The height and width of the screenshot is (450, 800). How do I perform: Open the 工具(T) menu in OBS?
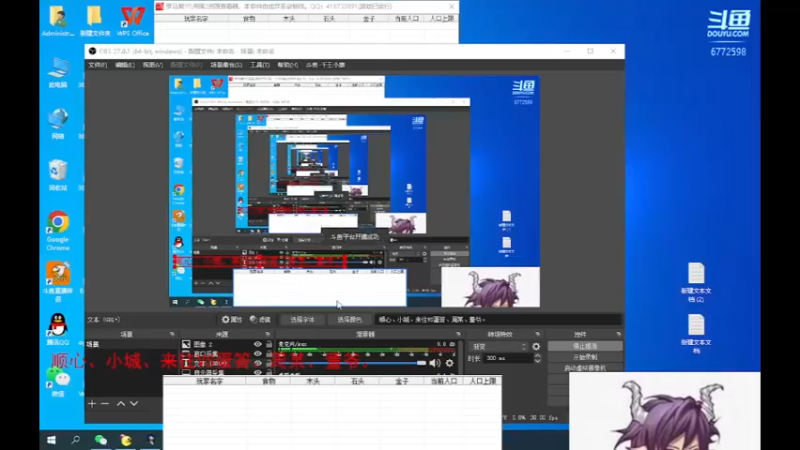(259, 65)
